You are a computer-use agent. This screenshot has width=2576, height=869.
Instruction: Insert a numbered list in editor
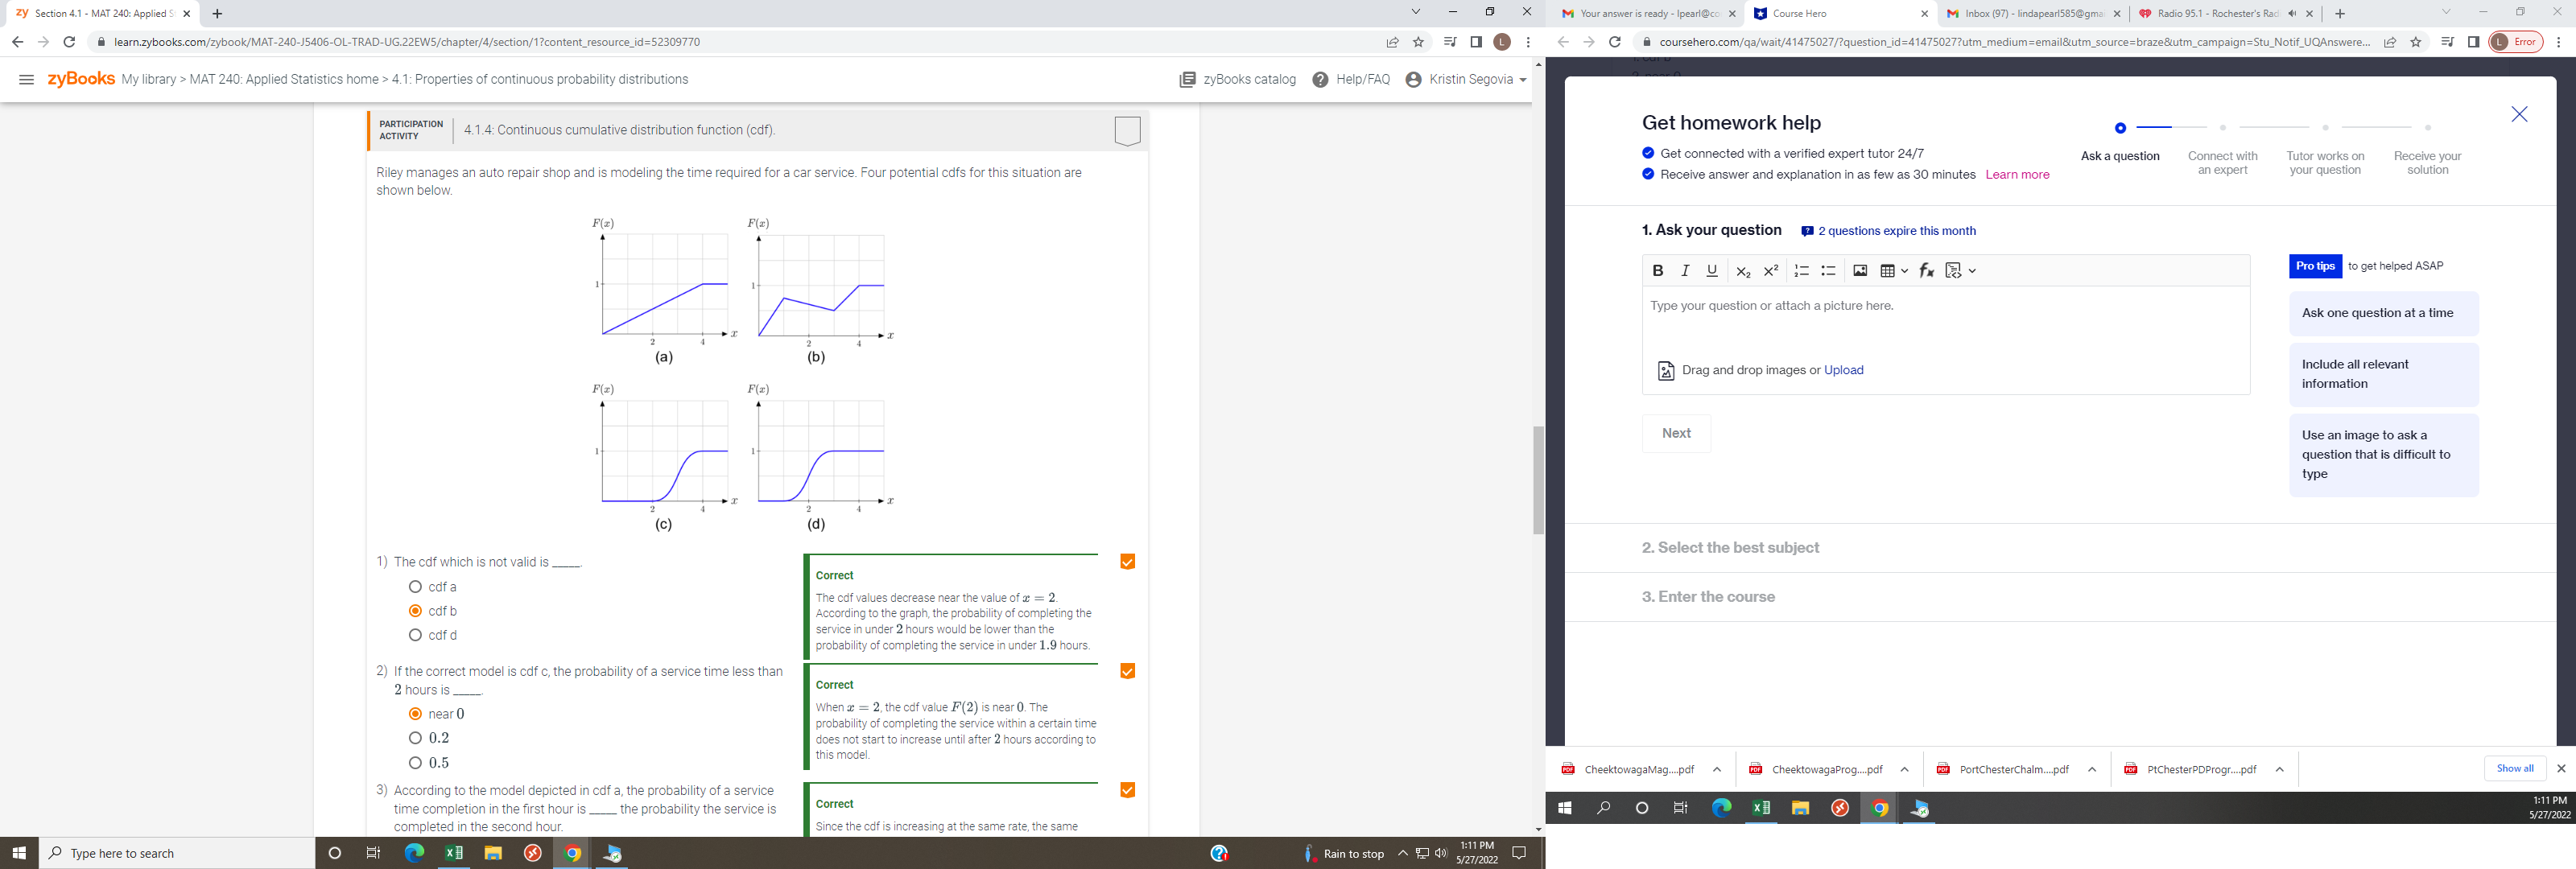(x=1801, y=271)
